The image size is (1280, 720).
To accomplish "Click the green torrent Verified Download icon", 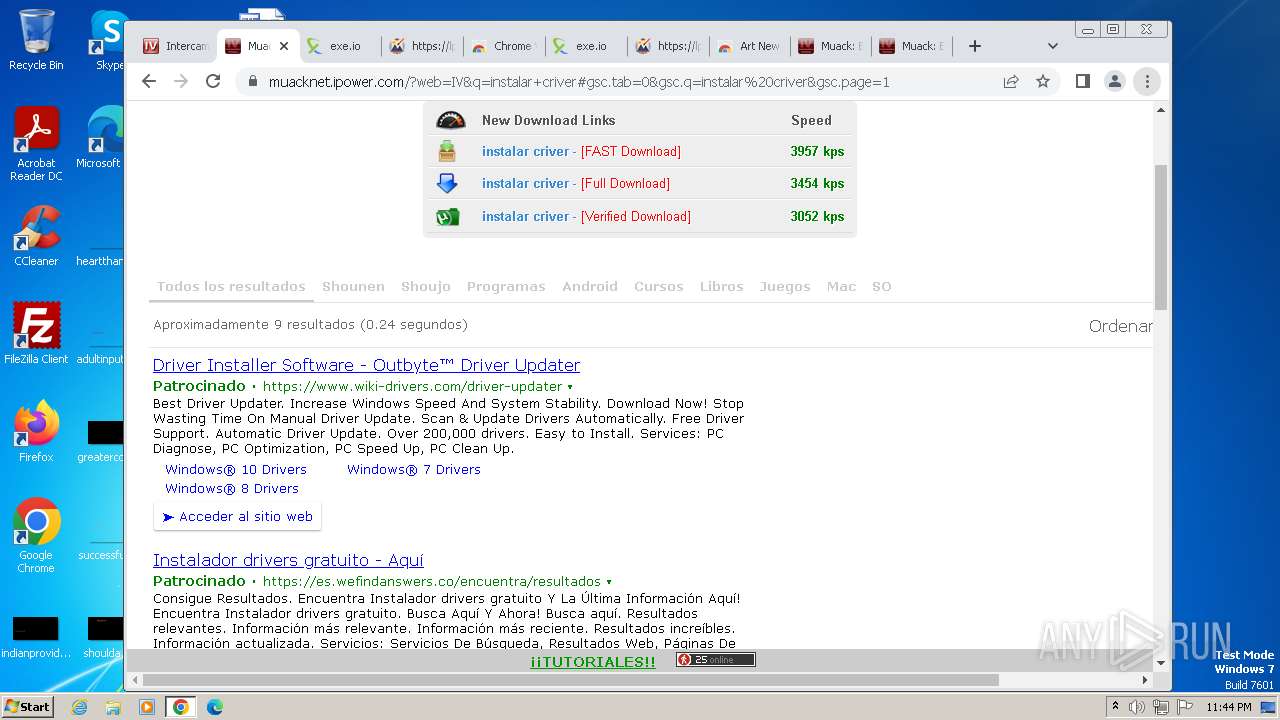I will 447,216.
